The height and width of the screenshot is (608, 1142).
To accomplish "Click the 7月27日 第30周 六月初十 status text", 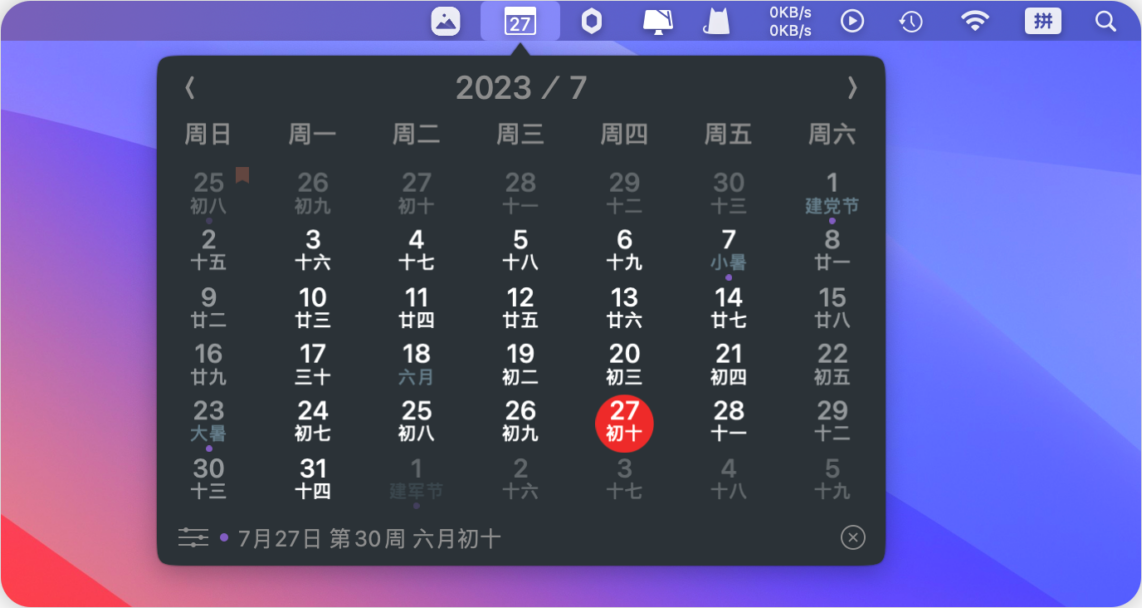I will click(x=369, y=539).
